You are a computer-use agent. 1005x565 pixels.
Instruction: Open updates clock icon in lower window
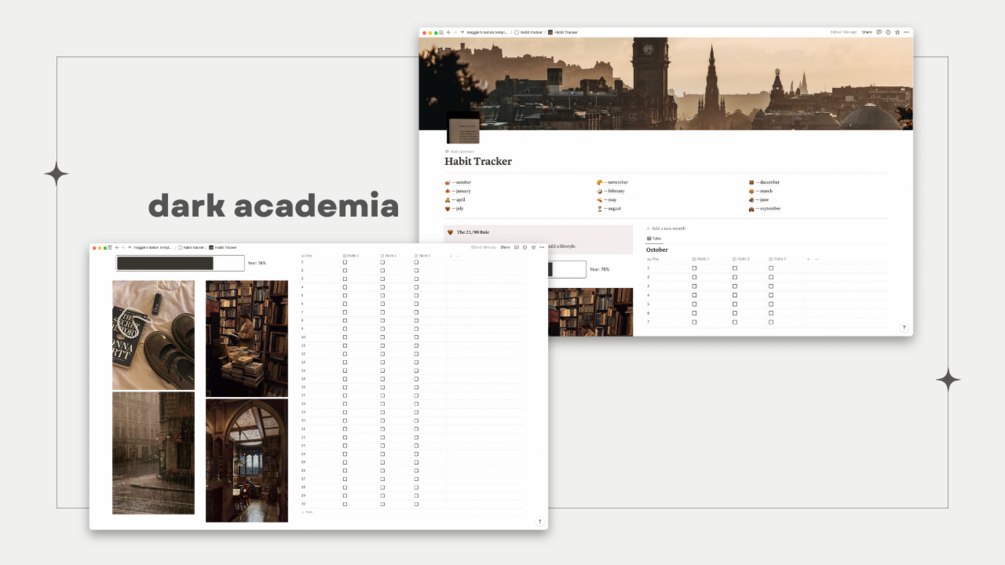525,247
